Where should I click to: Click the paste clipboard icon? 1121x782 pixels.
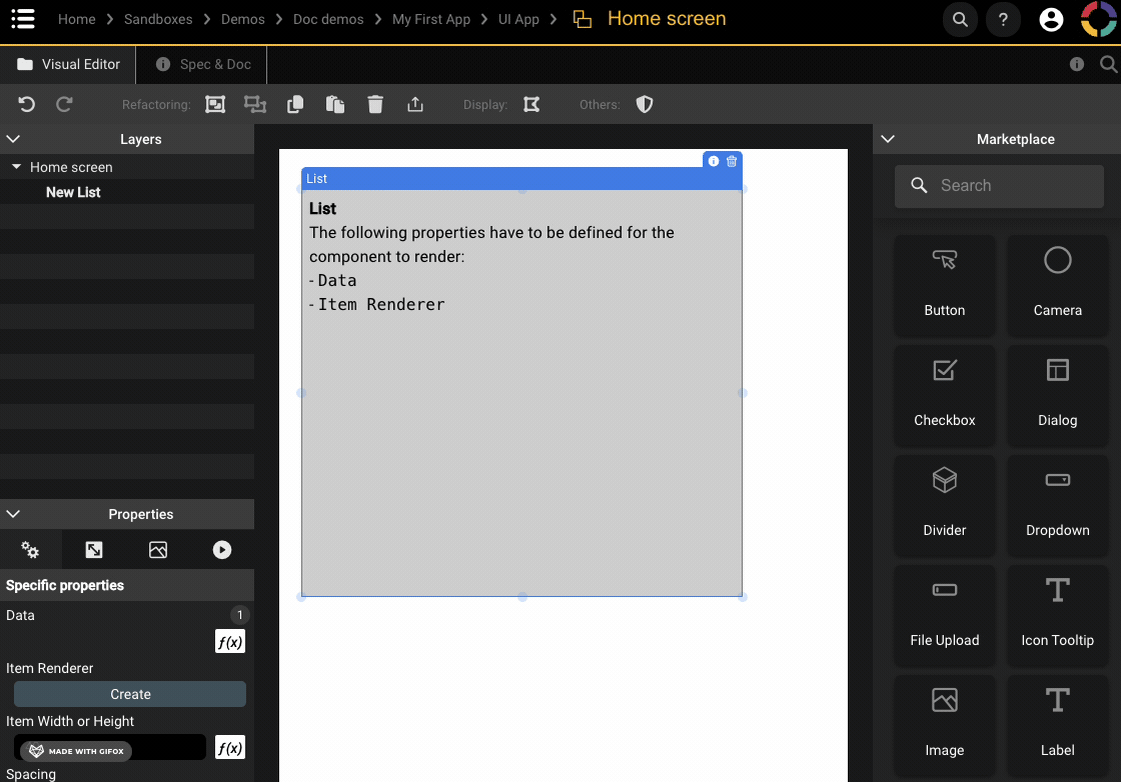click(335, 104)
